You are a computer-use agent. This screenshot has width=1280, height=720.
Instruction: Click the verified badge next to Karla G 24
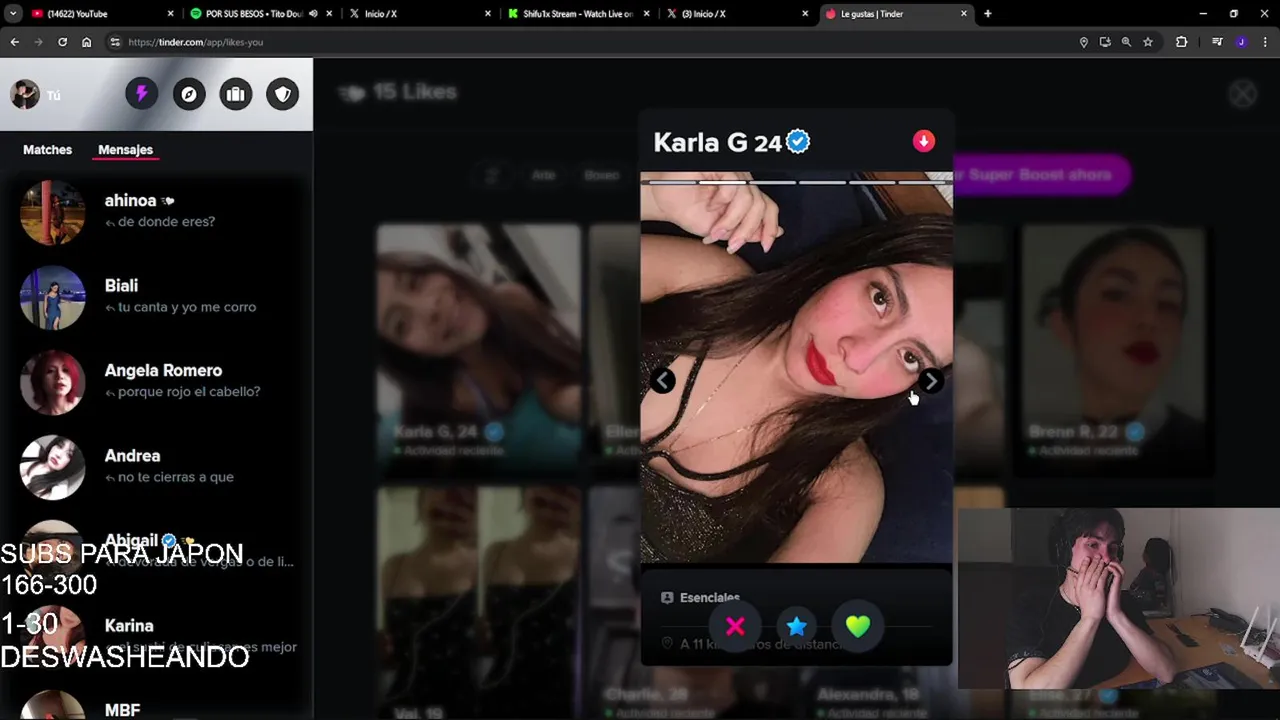tap(797, 142)
